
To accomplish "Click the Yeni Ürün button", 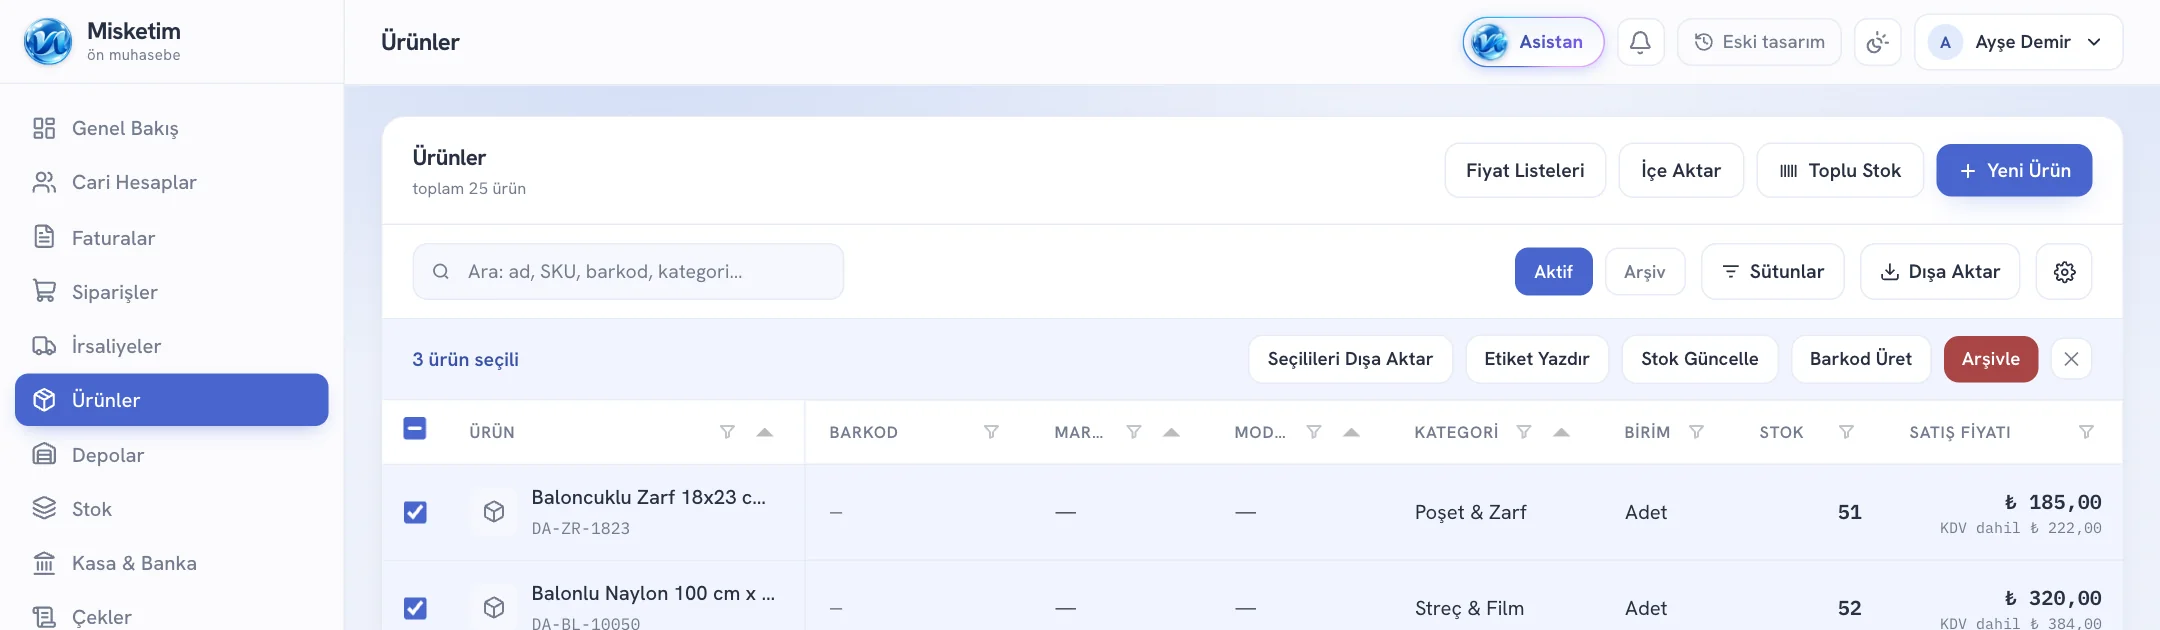I will (2014, 171).
